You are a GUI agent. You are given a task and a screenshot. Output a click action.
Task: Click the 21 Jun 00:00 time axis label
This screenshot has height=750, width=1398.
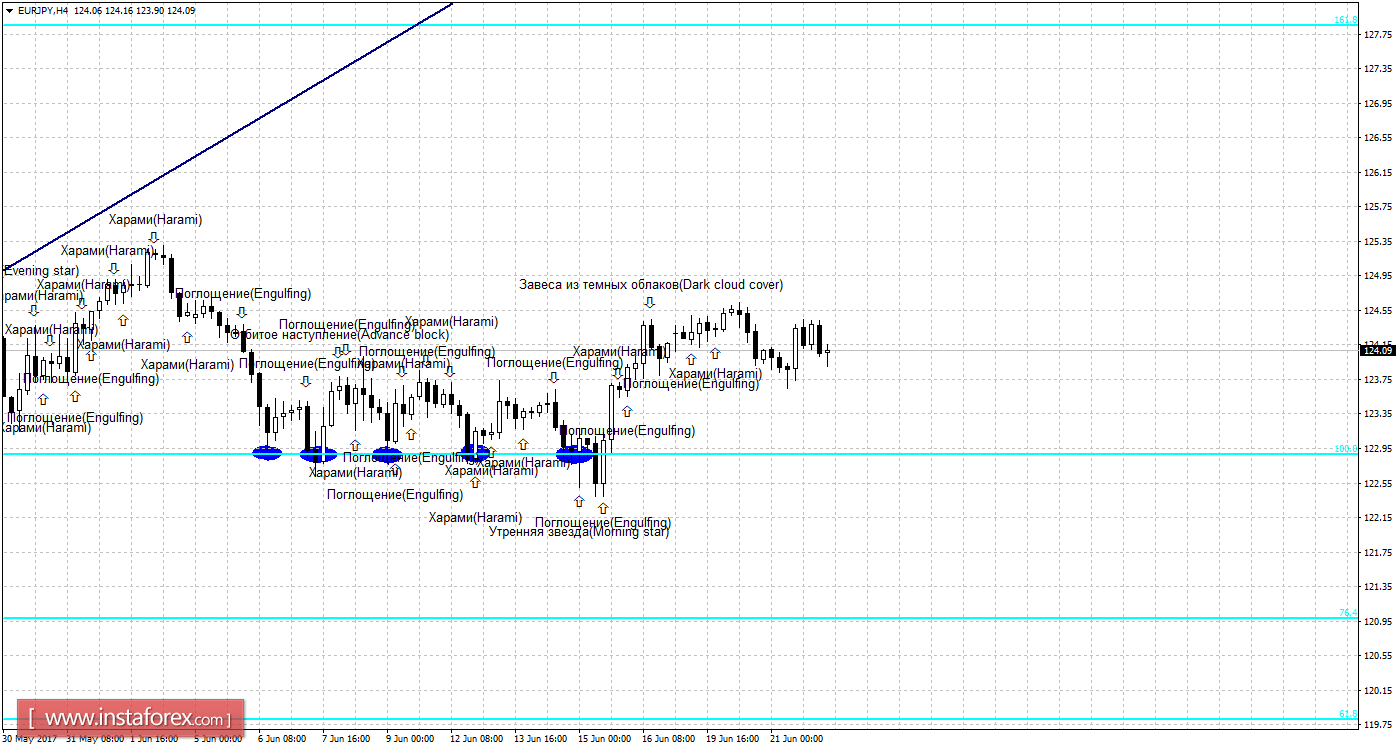point(796,739)
